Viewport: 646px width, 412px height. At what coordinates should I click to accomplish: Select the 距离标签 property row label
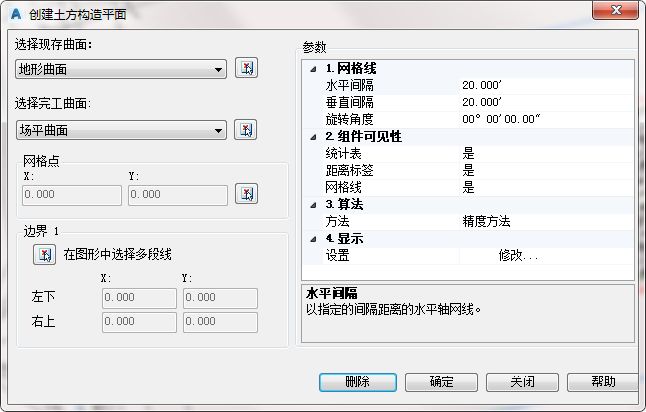pyautogui.click(x=349, y=171)
